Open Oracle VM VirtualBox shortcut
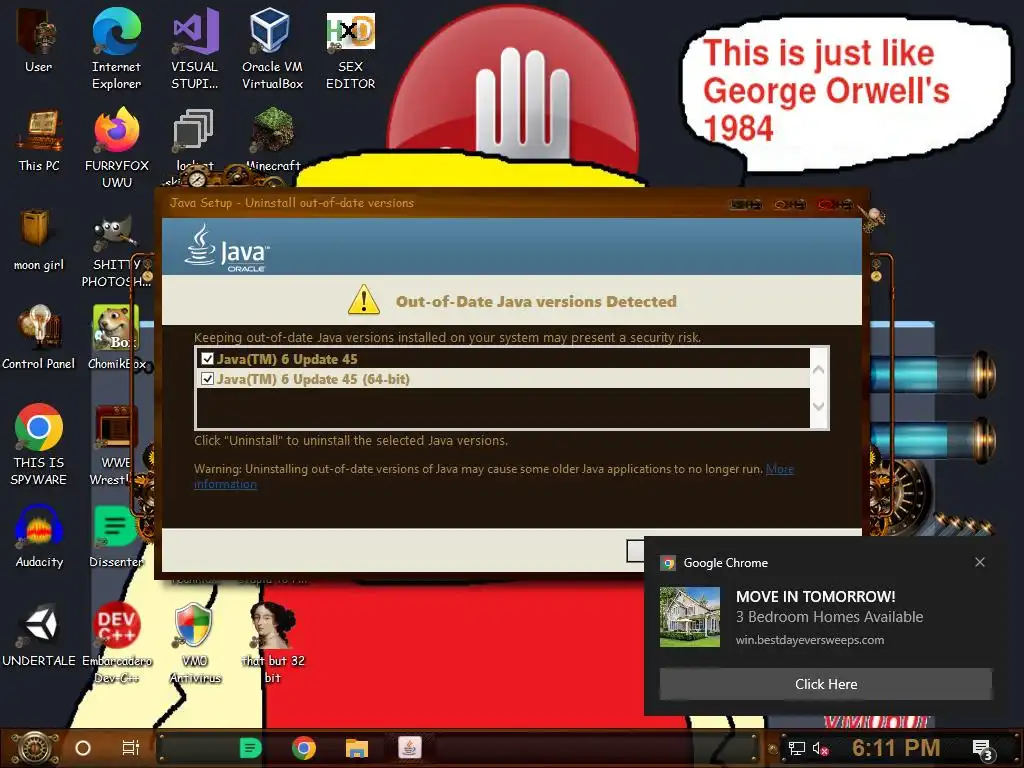 [x=272, y=48]
